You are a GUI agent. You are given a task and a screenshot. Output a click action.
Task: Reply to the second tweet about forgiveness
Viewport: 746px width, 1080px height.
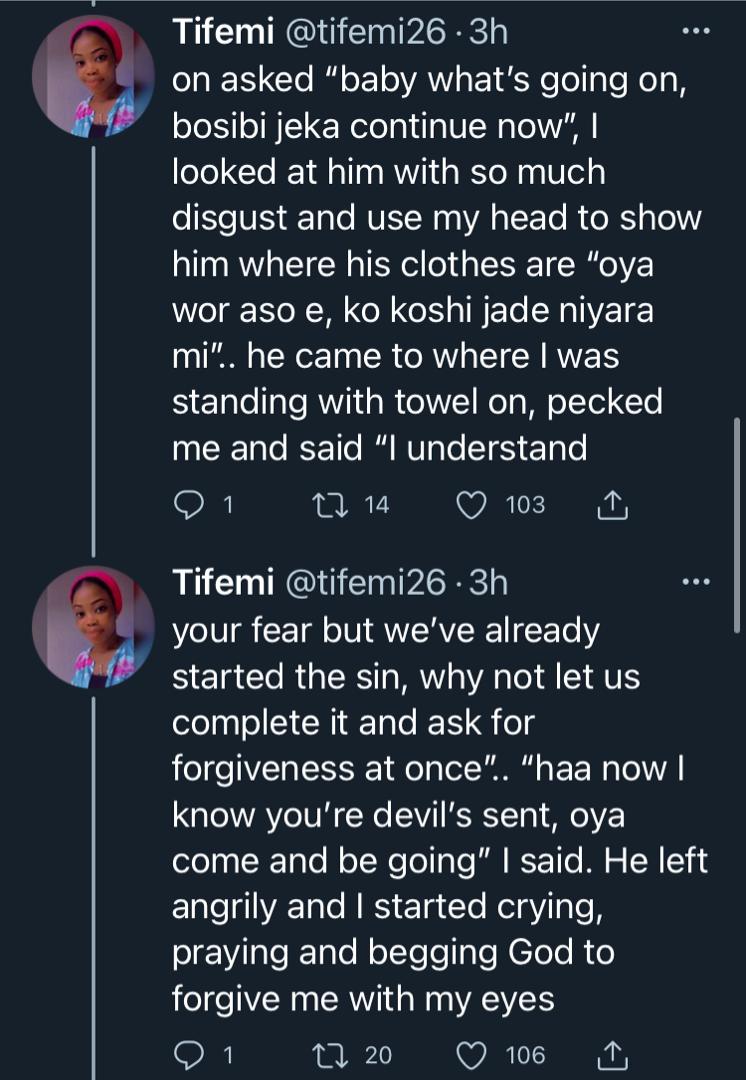pyautogui.click(x=190, y=1055)
